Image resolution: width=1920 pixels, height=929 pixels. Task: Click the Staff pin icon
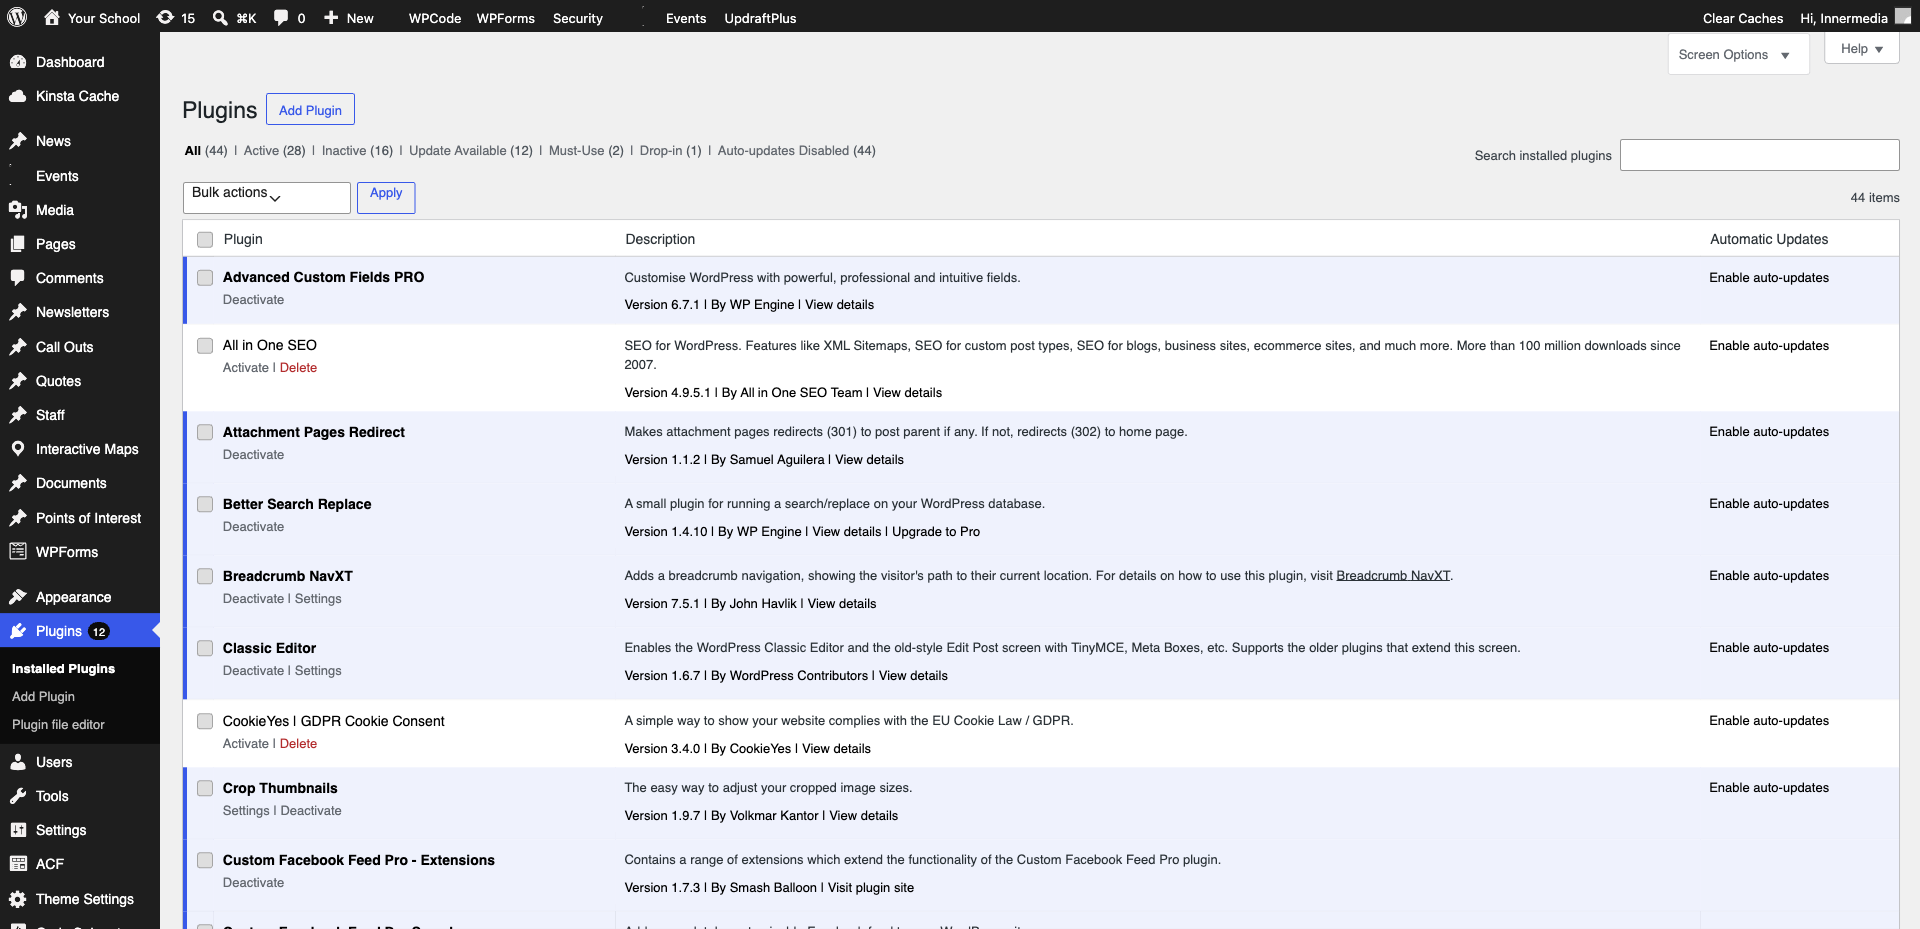click(18, 415)
